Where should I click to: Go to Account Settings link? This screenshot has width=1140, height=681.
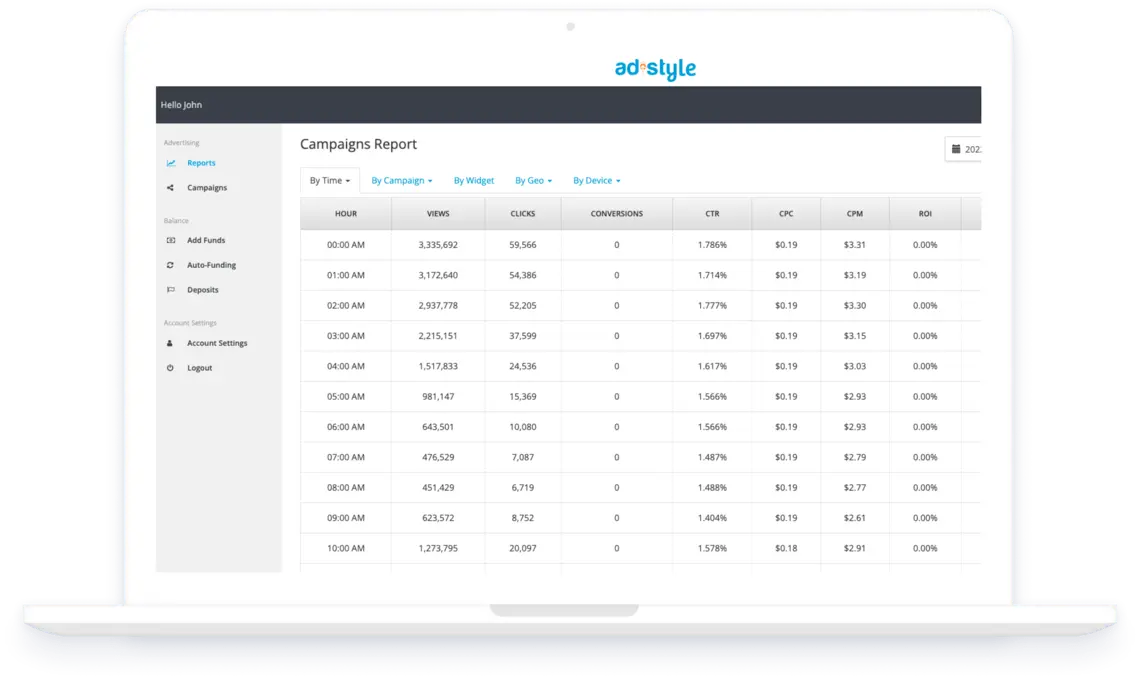217,343
